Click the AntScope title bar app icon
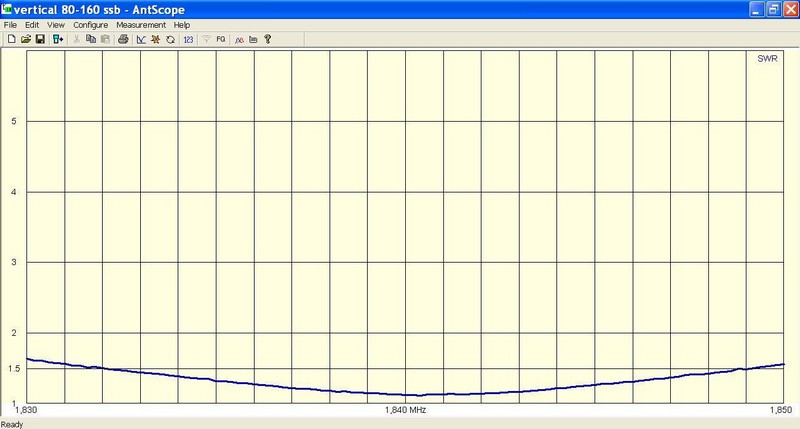 8,8
